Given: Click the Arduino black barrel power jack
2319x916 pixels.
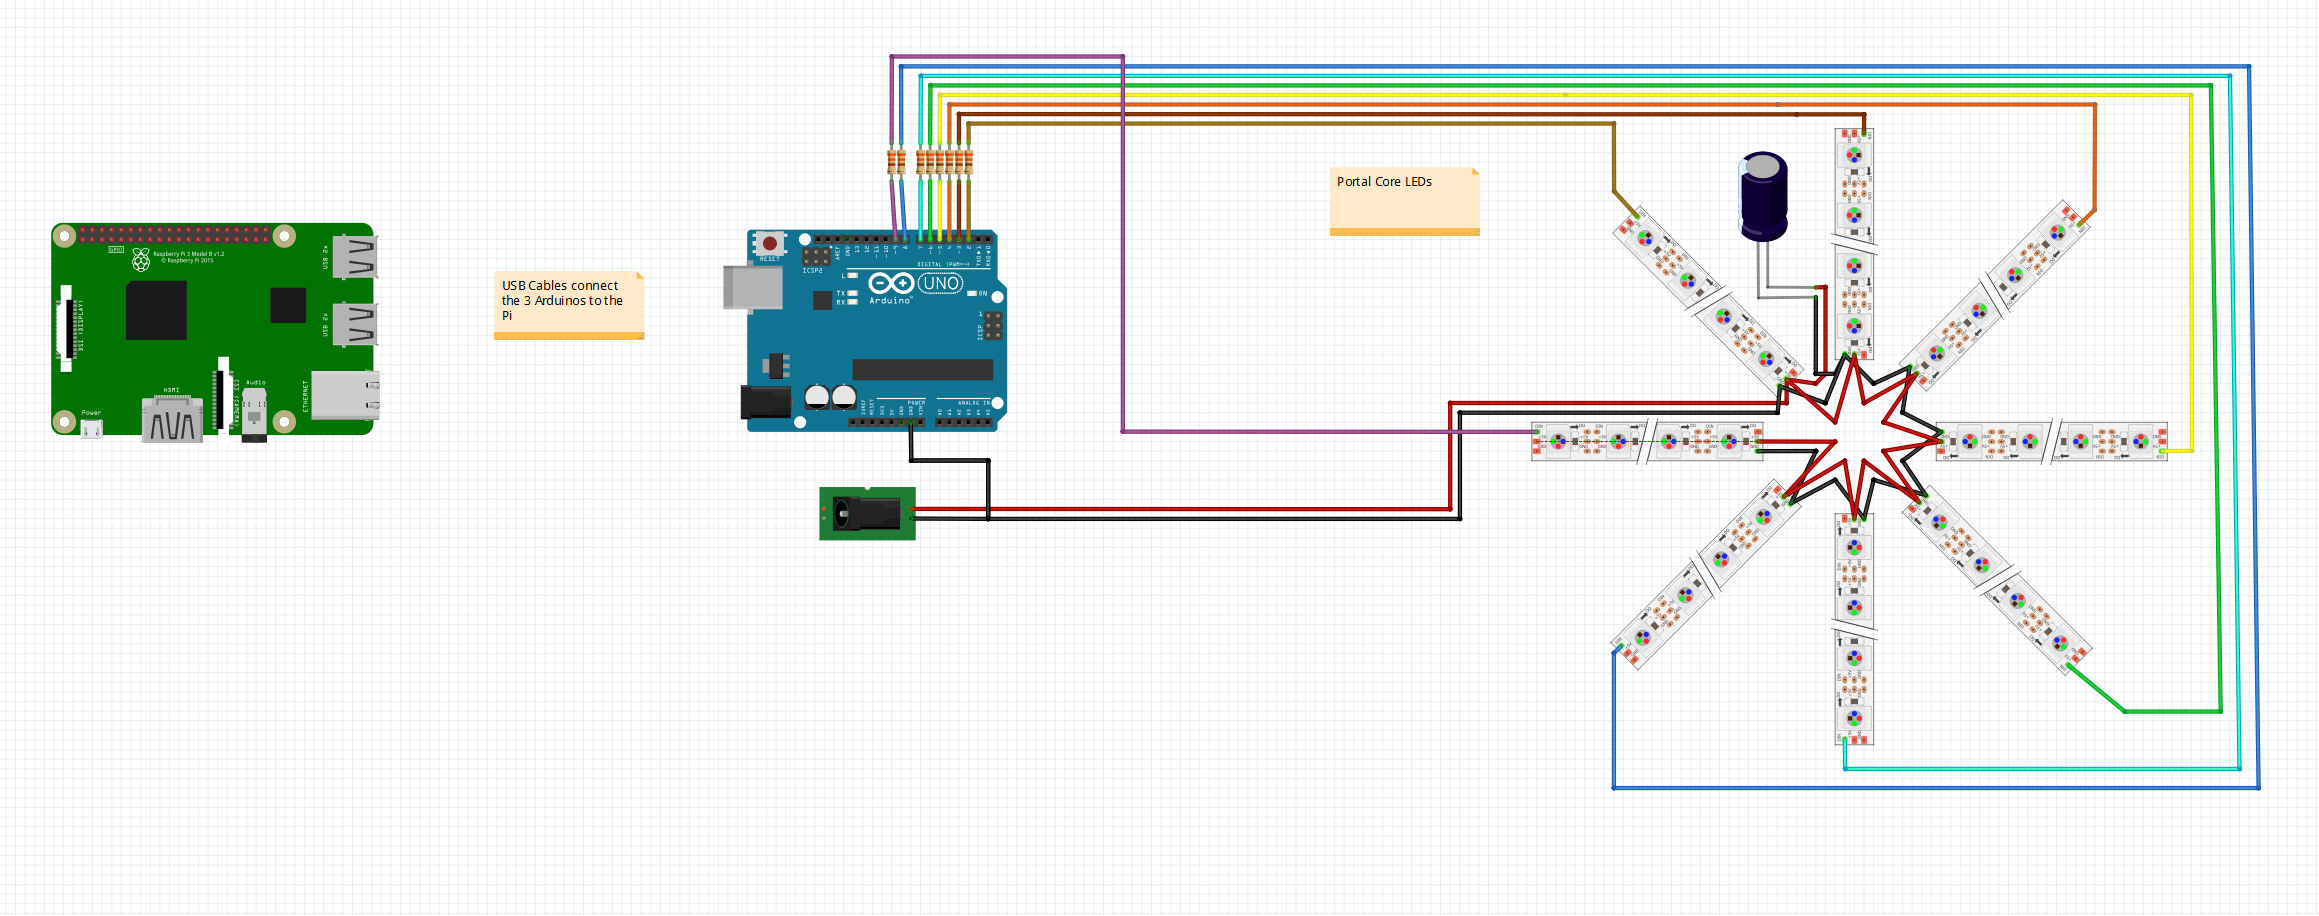Looking at the screenshot, I should pyautogui.click(x=765, y=402).
